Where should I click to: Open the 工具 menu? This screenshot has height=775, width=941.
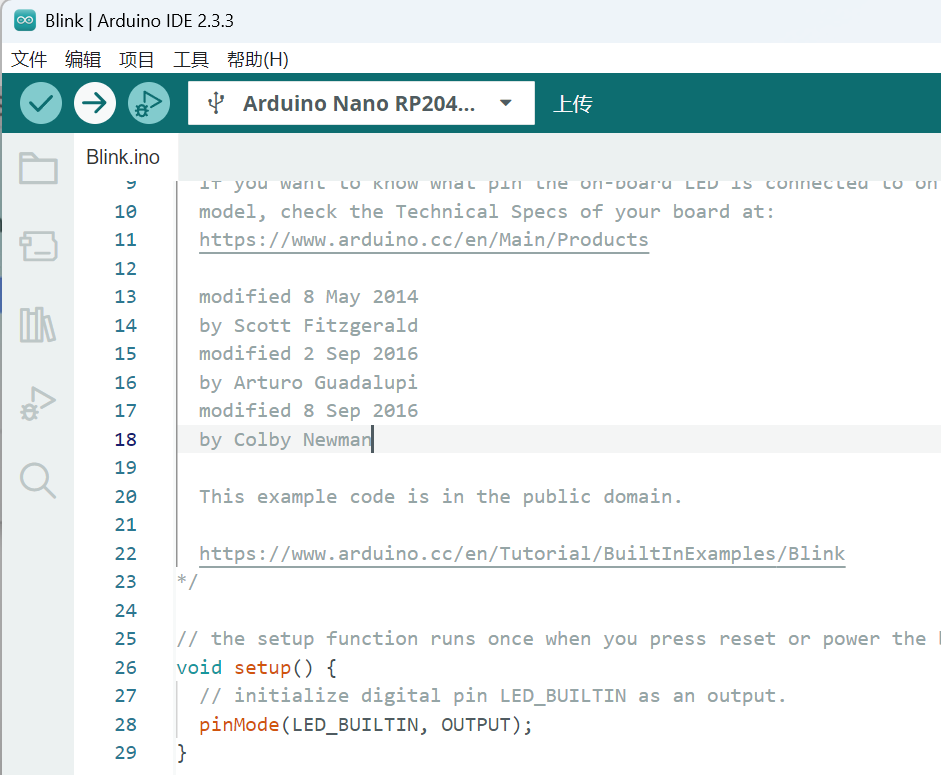(191, 59)
